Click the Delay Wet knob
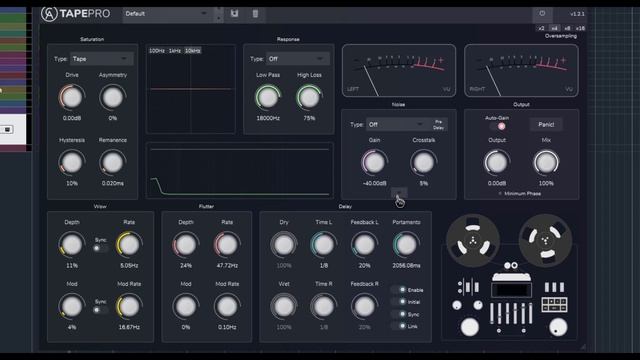The width and height of the screenshot is (640, 360). click(284, 306)
